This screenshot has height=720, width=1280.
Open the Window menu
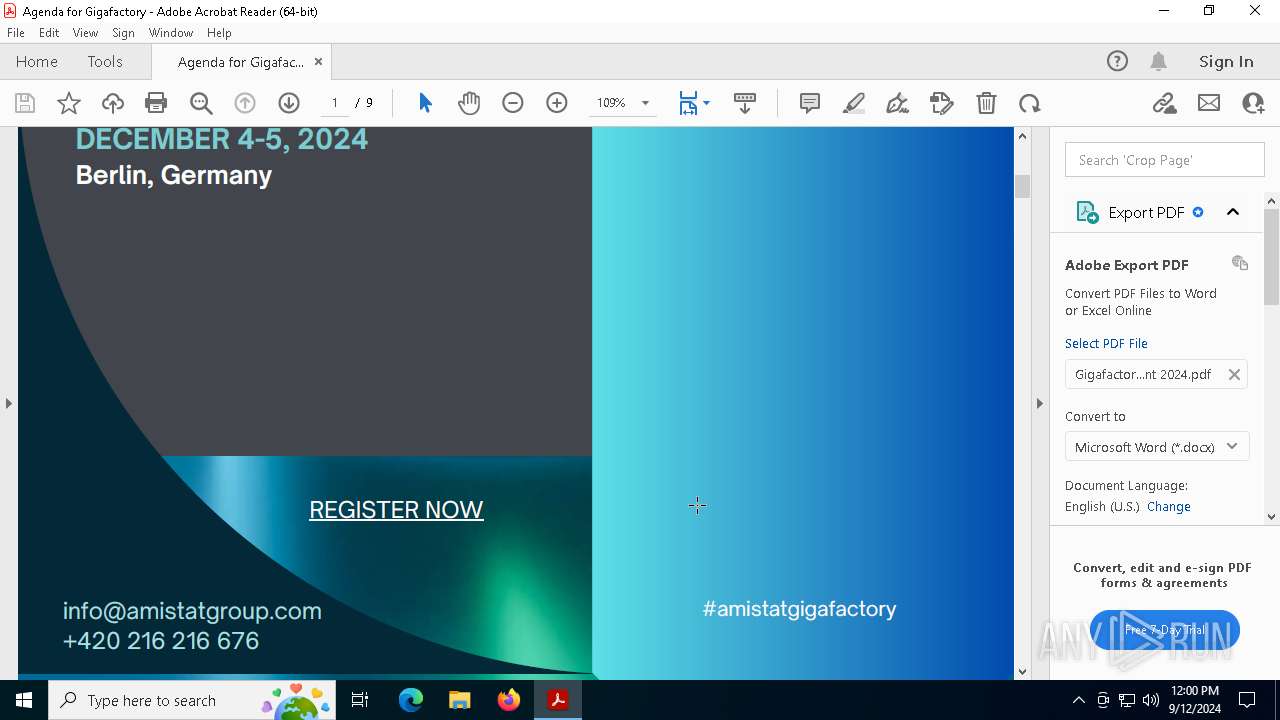171,33
